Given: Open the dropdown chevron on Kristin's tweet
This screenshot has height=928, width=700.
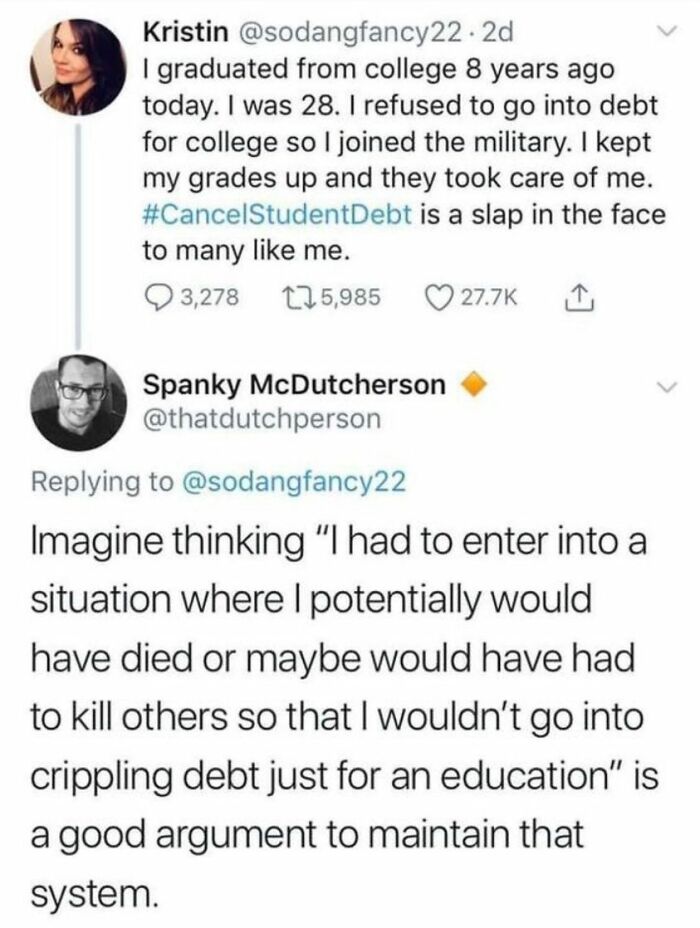Looking at the screenshot, I should pos(668,31).
